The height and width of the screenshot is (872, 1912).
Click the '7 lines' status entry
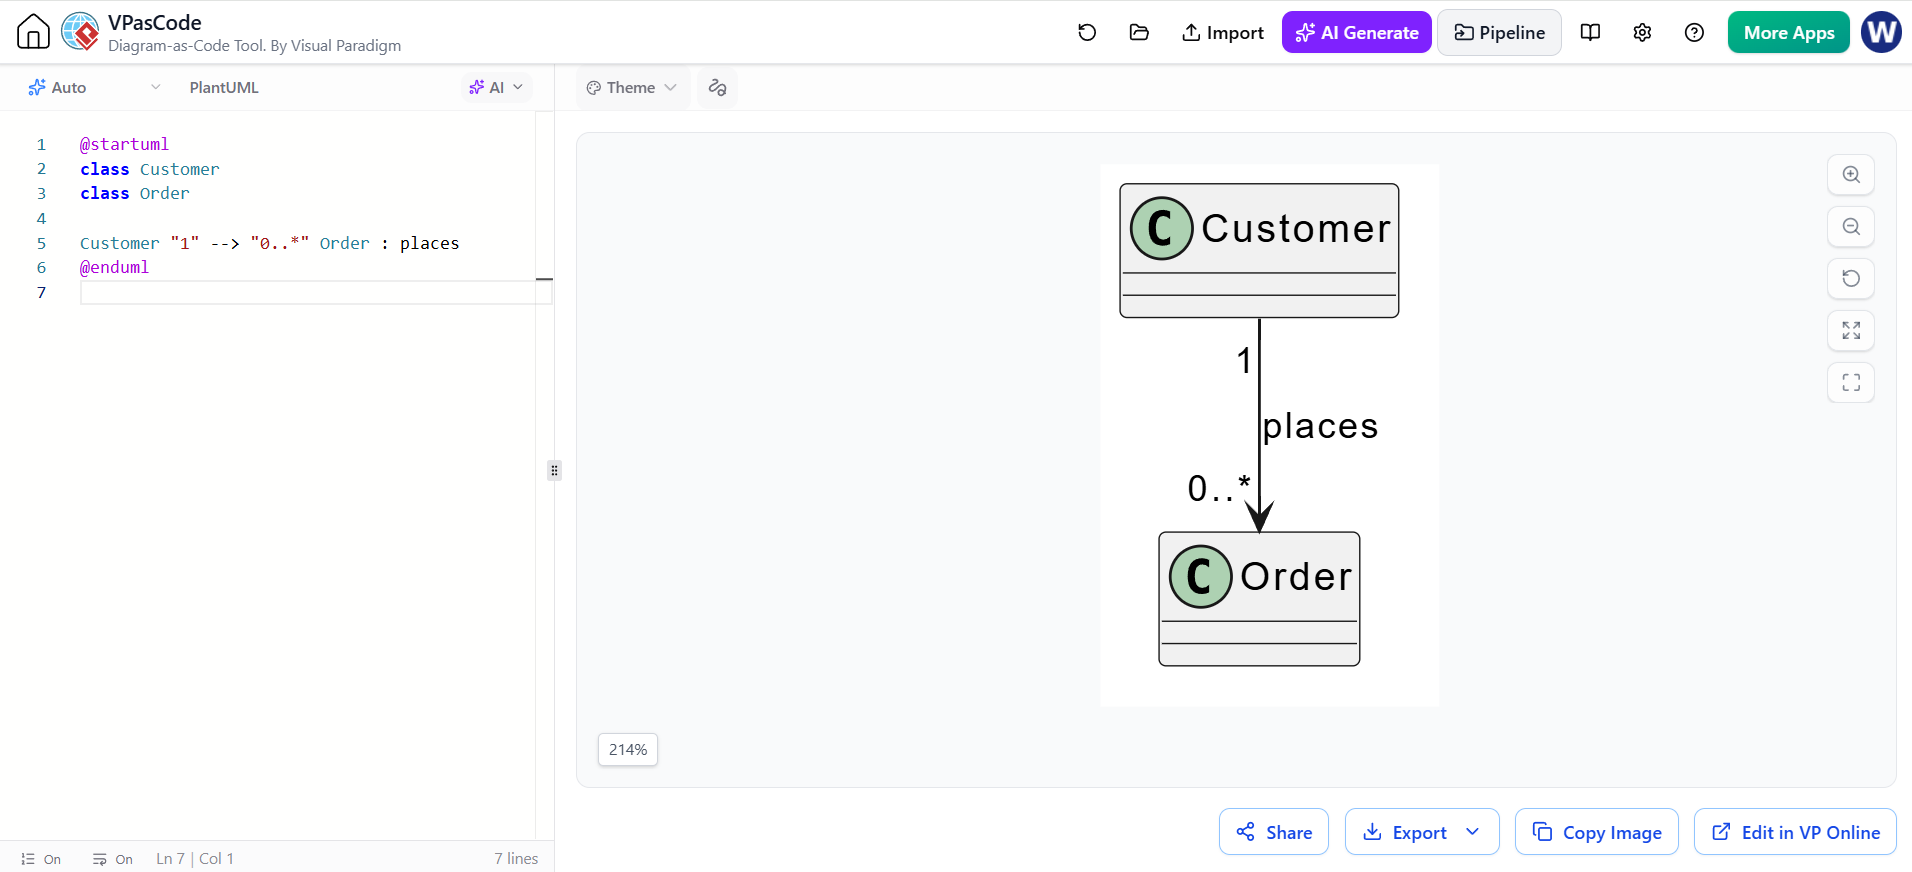[516, 859]
